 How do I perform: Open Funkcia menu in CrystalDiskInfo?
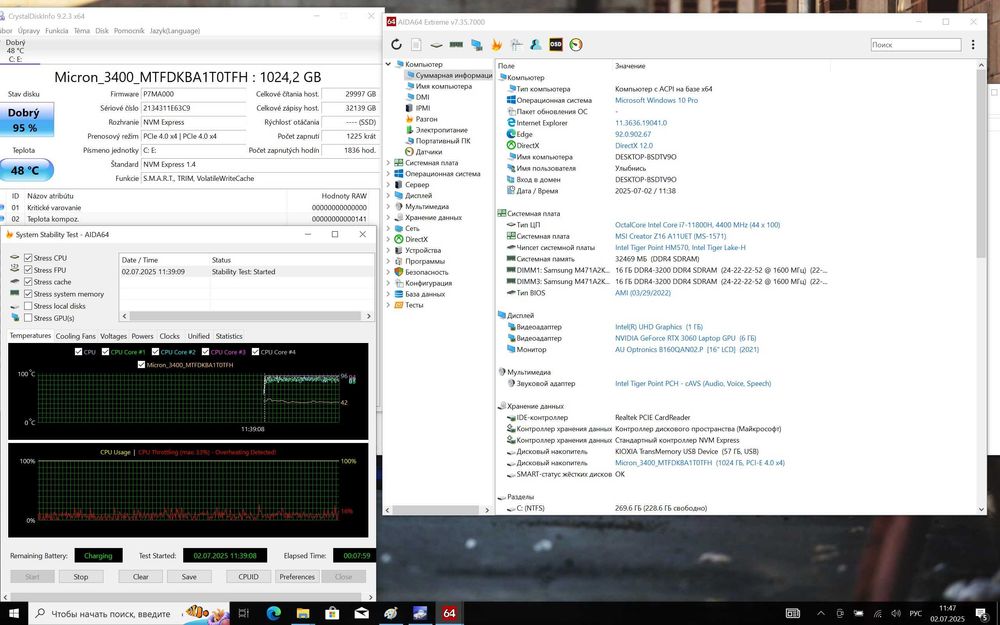tap(56, 31)
